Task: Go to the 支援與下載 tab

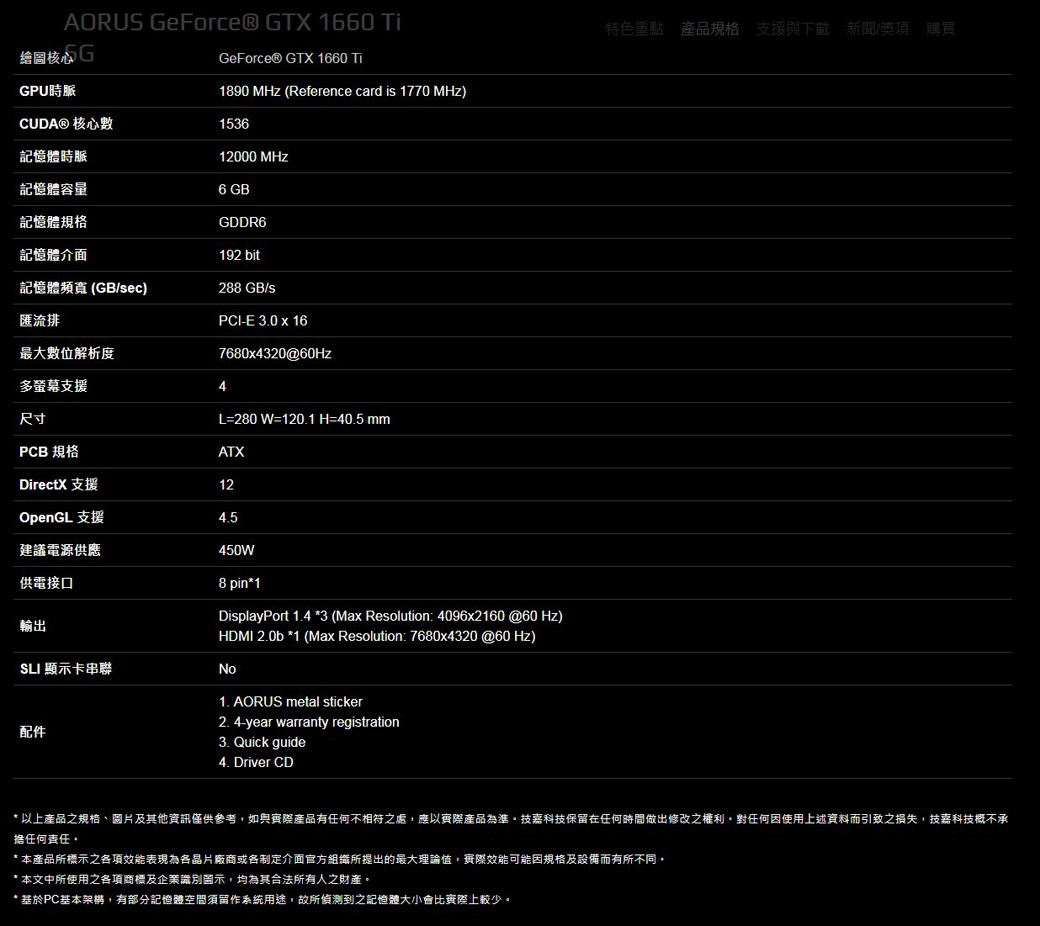Action: click(793, 29)
